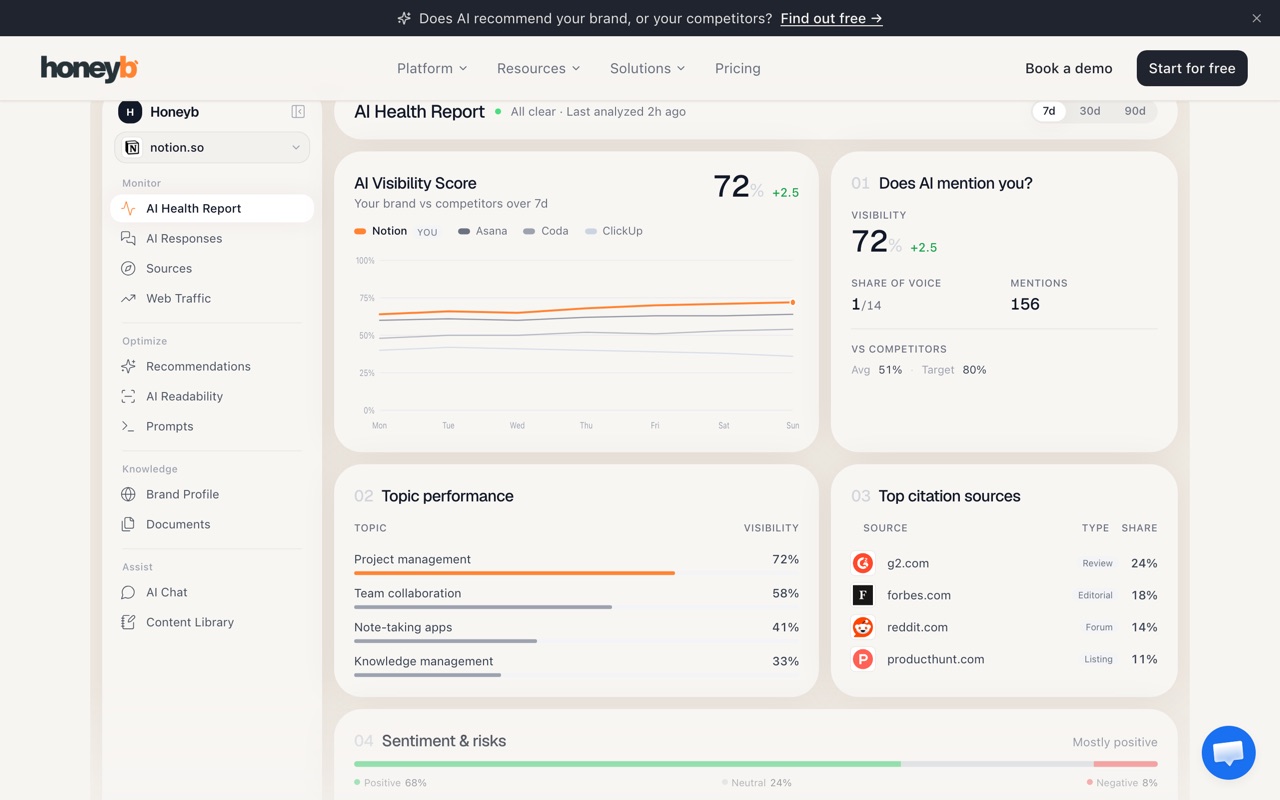Image resolution: width=1280 pixels, height=800 pixels.
Task: Click the Project management visibility bar
Action: [x=514, y=573]
